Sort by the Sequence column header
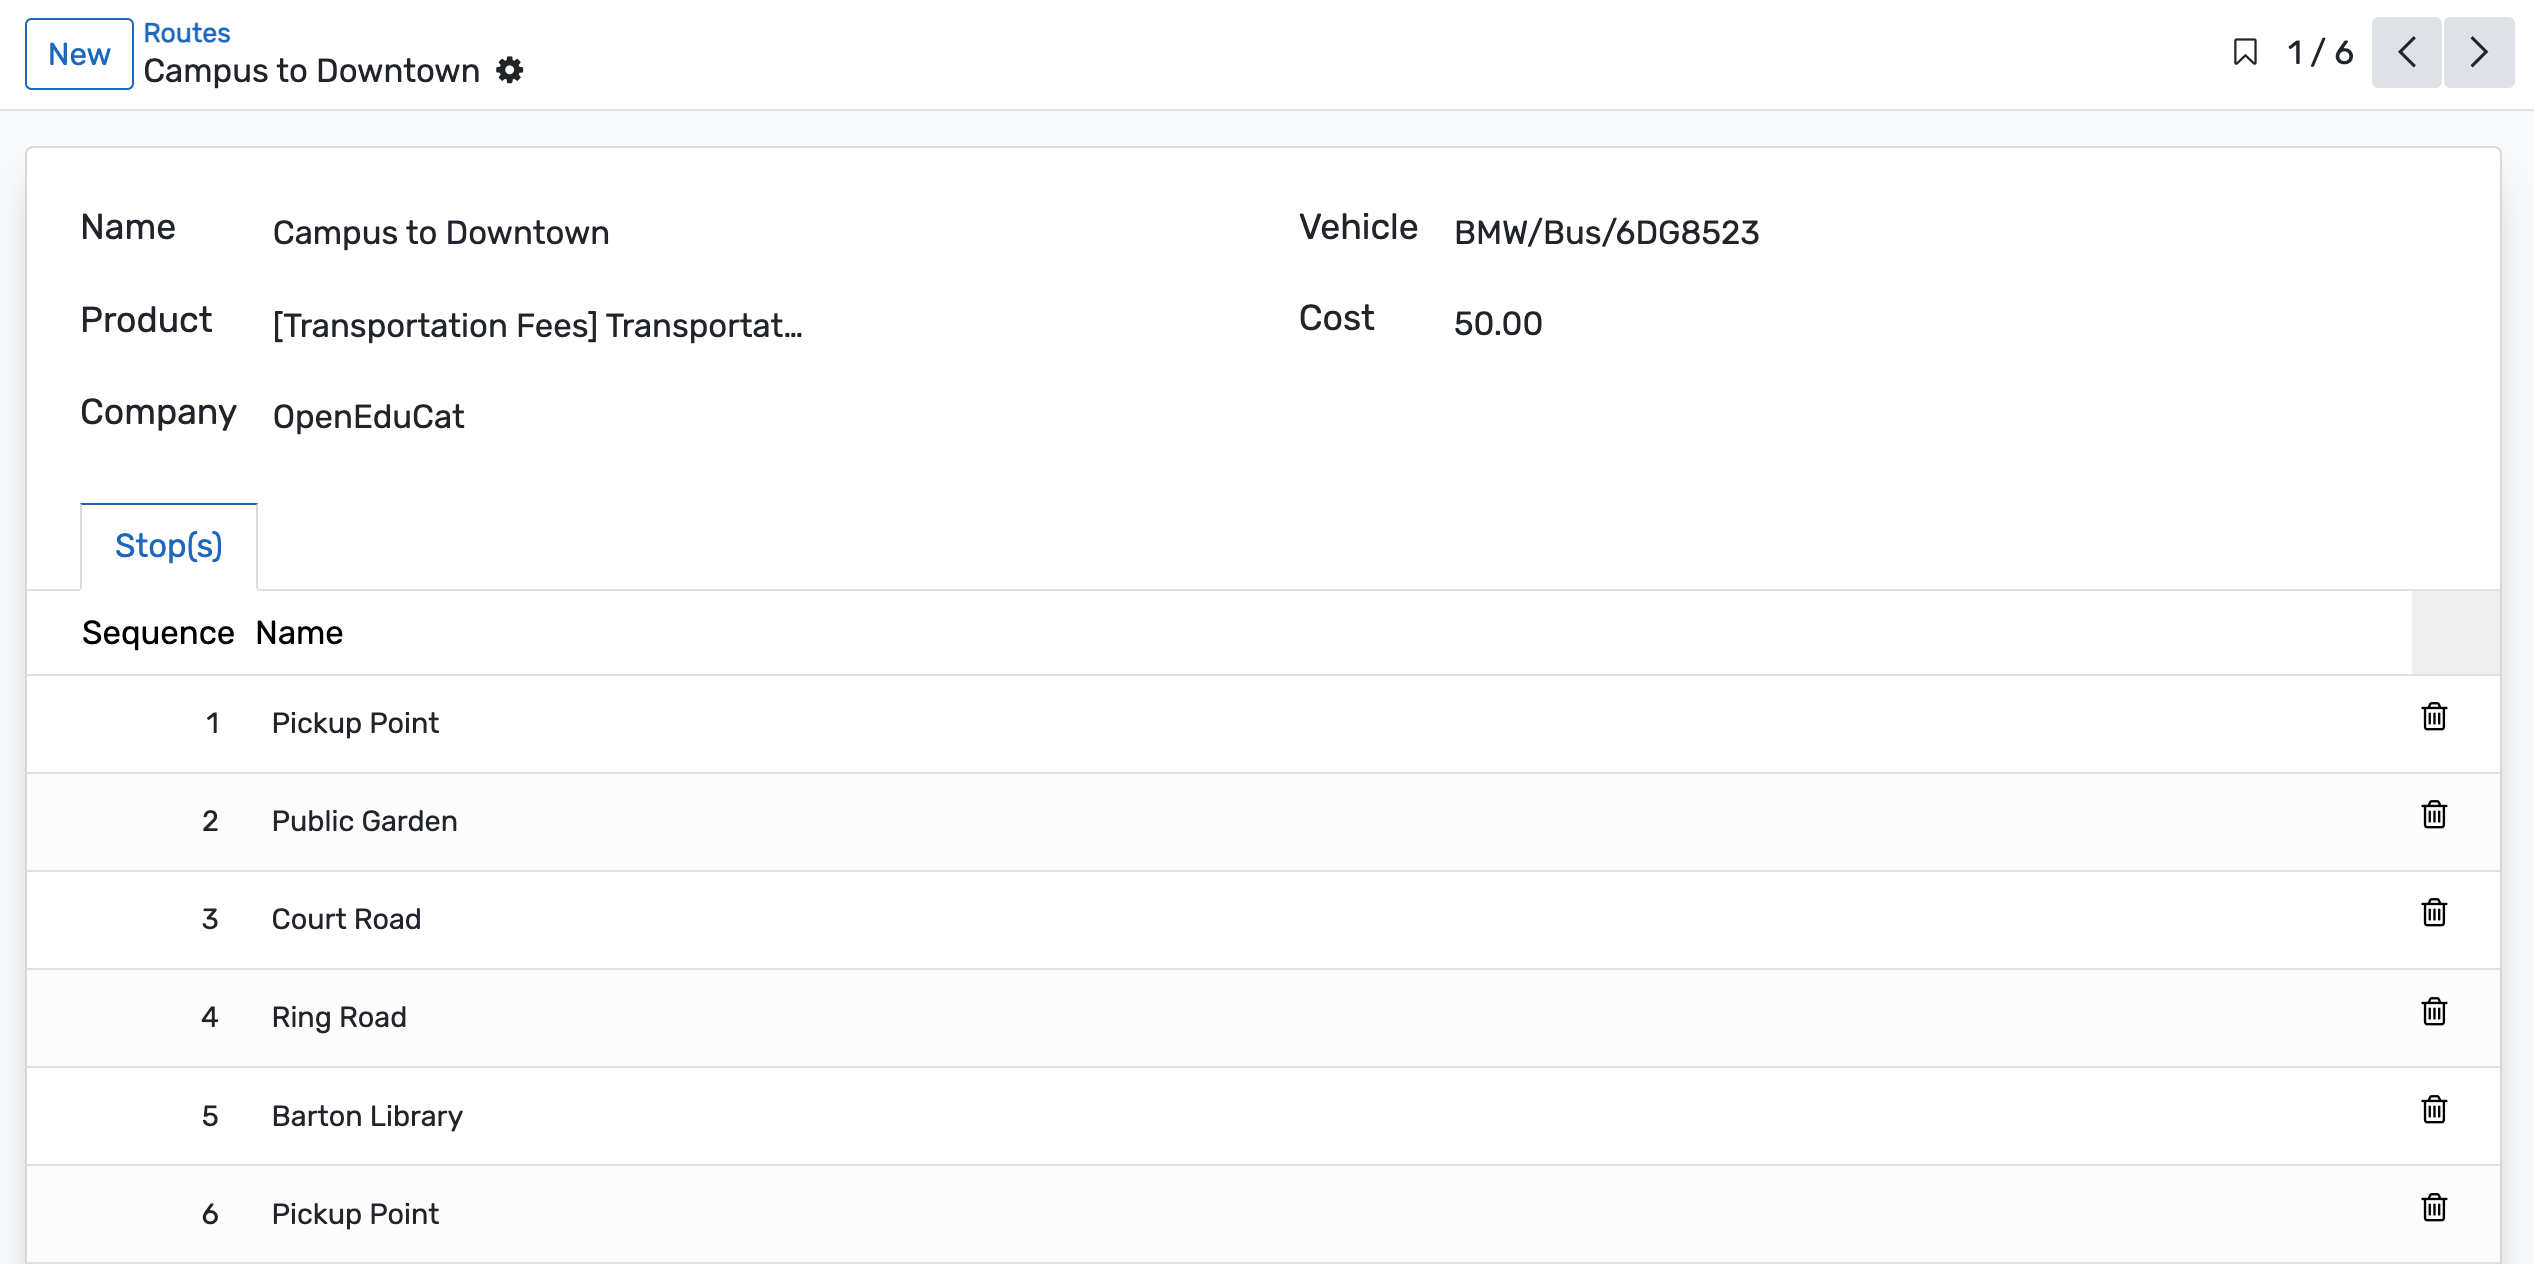Screen dimensions: 2534x1264 [157, 633]
